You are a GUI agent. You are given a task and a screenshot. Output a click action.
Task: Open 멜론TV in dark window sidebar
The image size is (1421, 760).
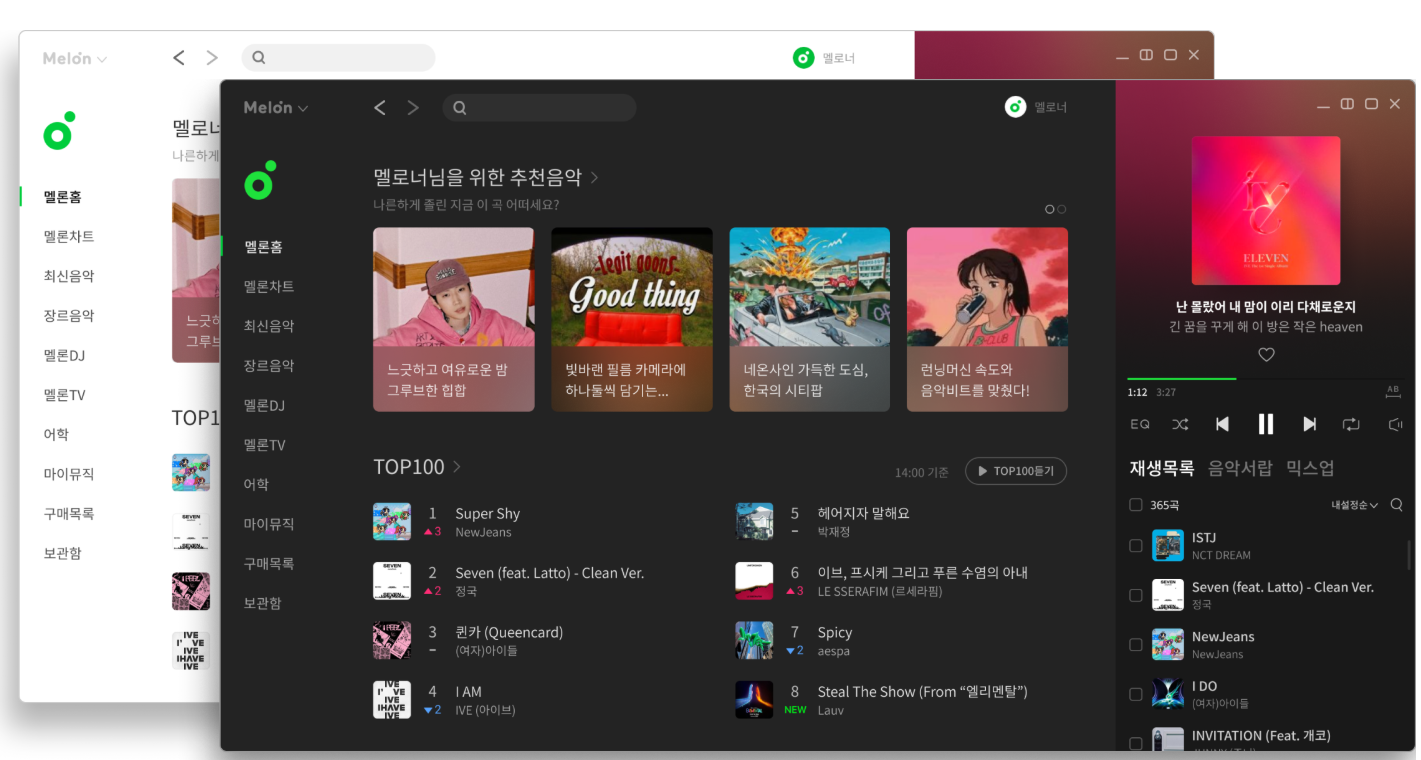(265, 444)
